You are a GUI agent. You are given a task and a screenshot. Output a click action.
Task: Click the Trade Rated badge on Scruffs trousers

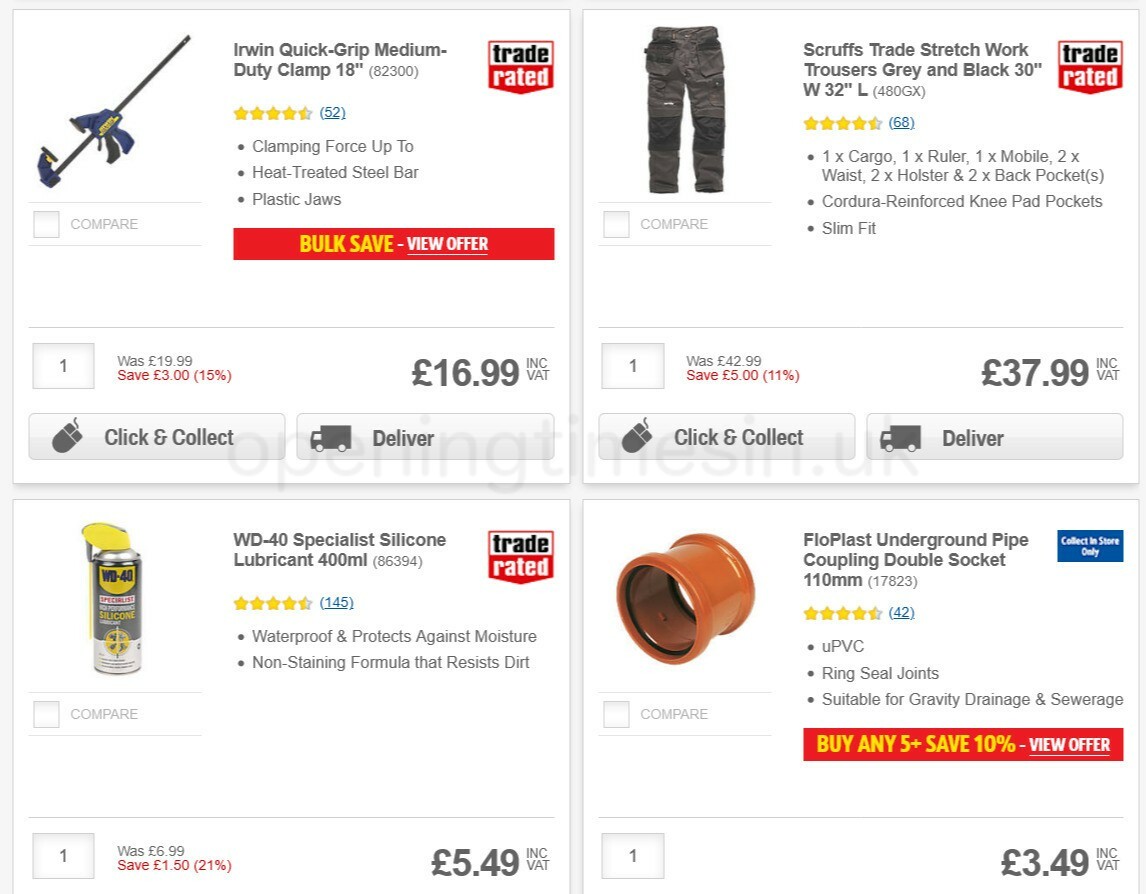click(1089, 64)
